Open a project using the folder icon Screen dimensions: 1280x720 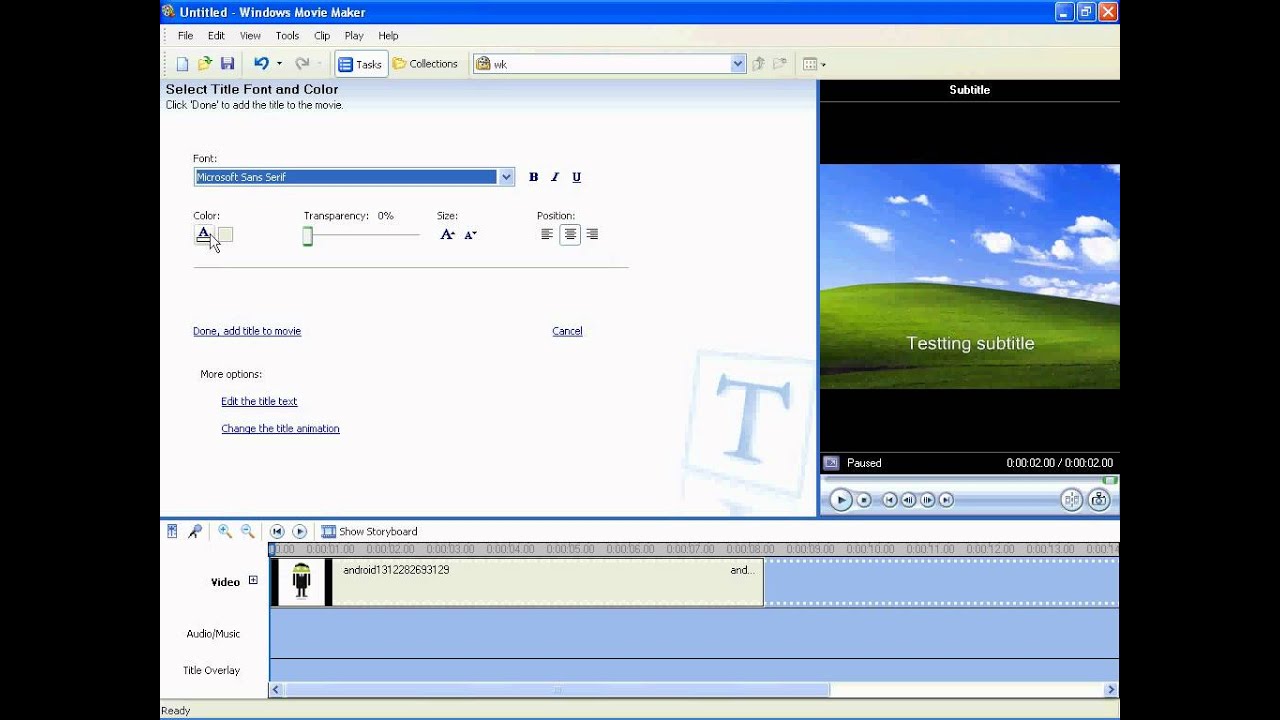tap(205, 64)
